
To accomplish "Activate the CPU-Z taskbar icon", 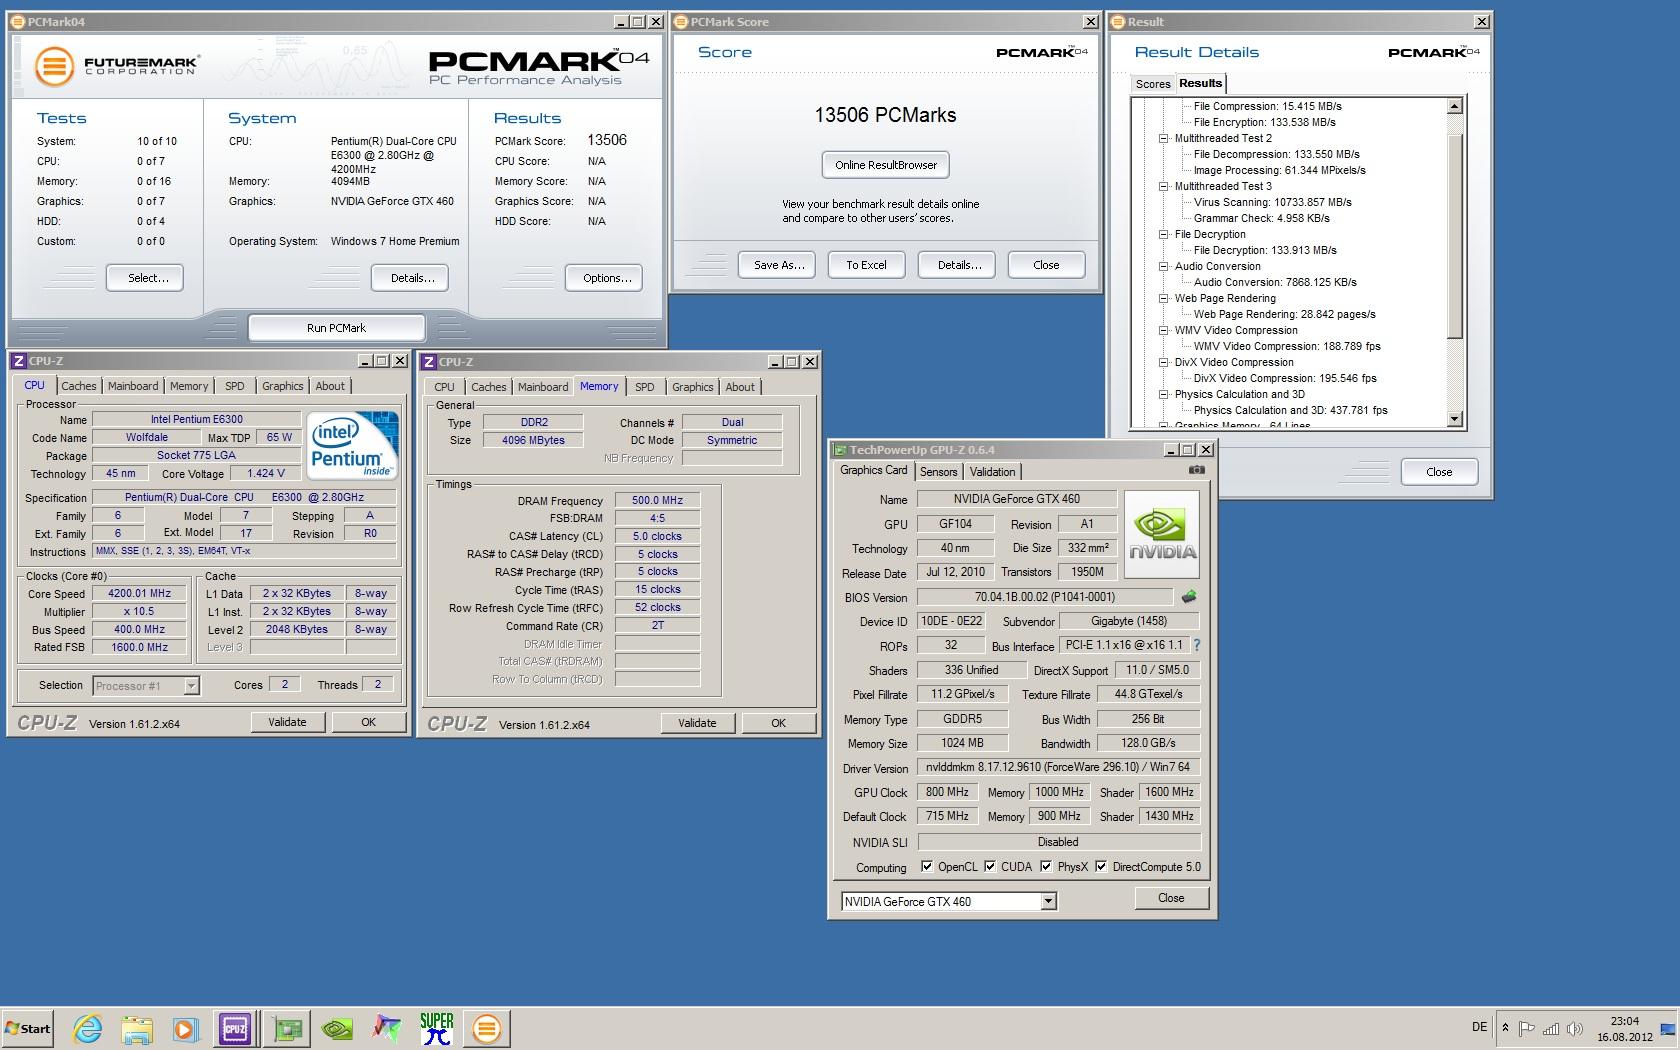I will (235, 1028).
